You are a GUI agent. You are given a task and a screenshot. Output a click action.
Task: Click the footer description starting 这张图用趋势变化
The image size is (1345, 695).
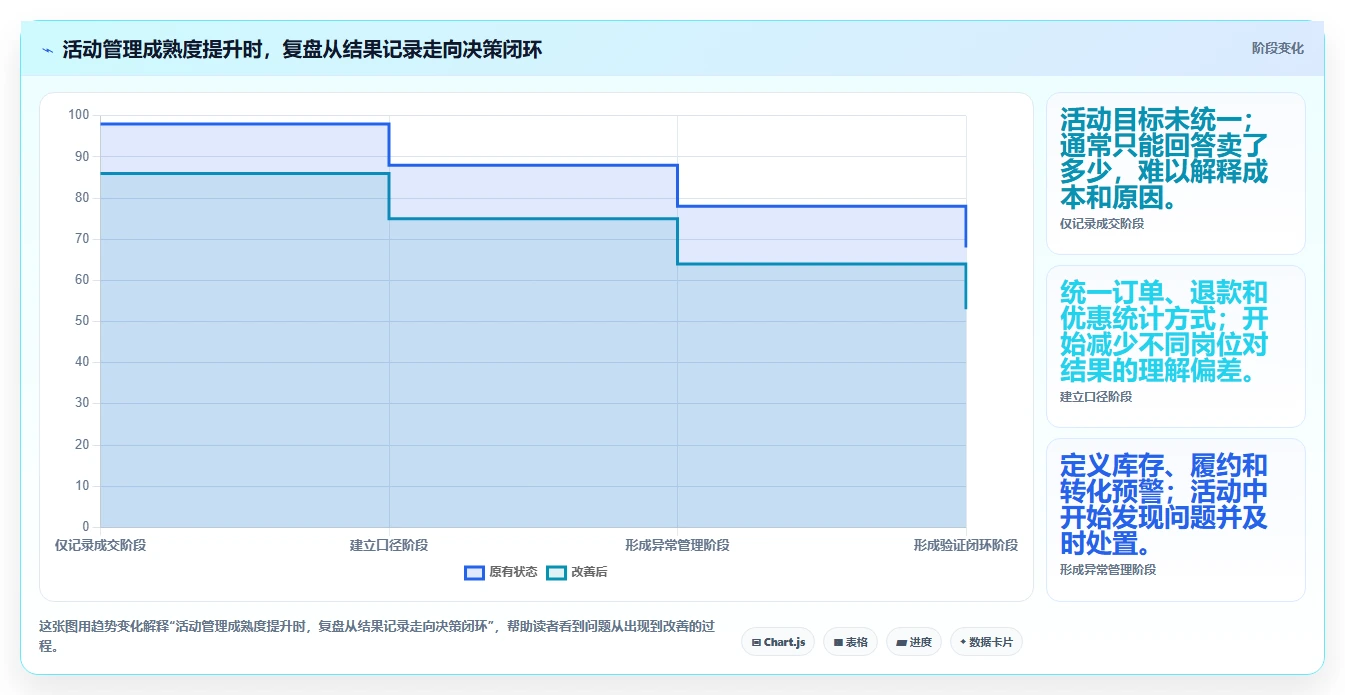coord(377,636)
